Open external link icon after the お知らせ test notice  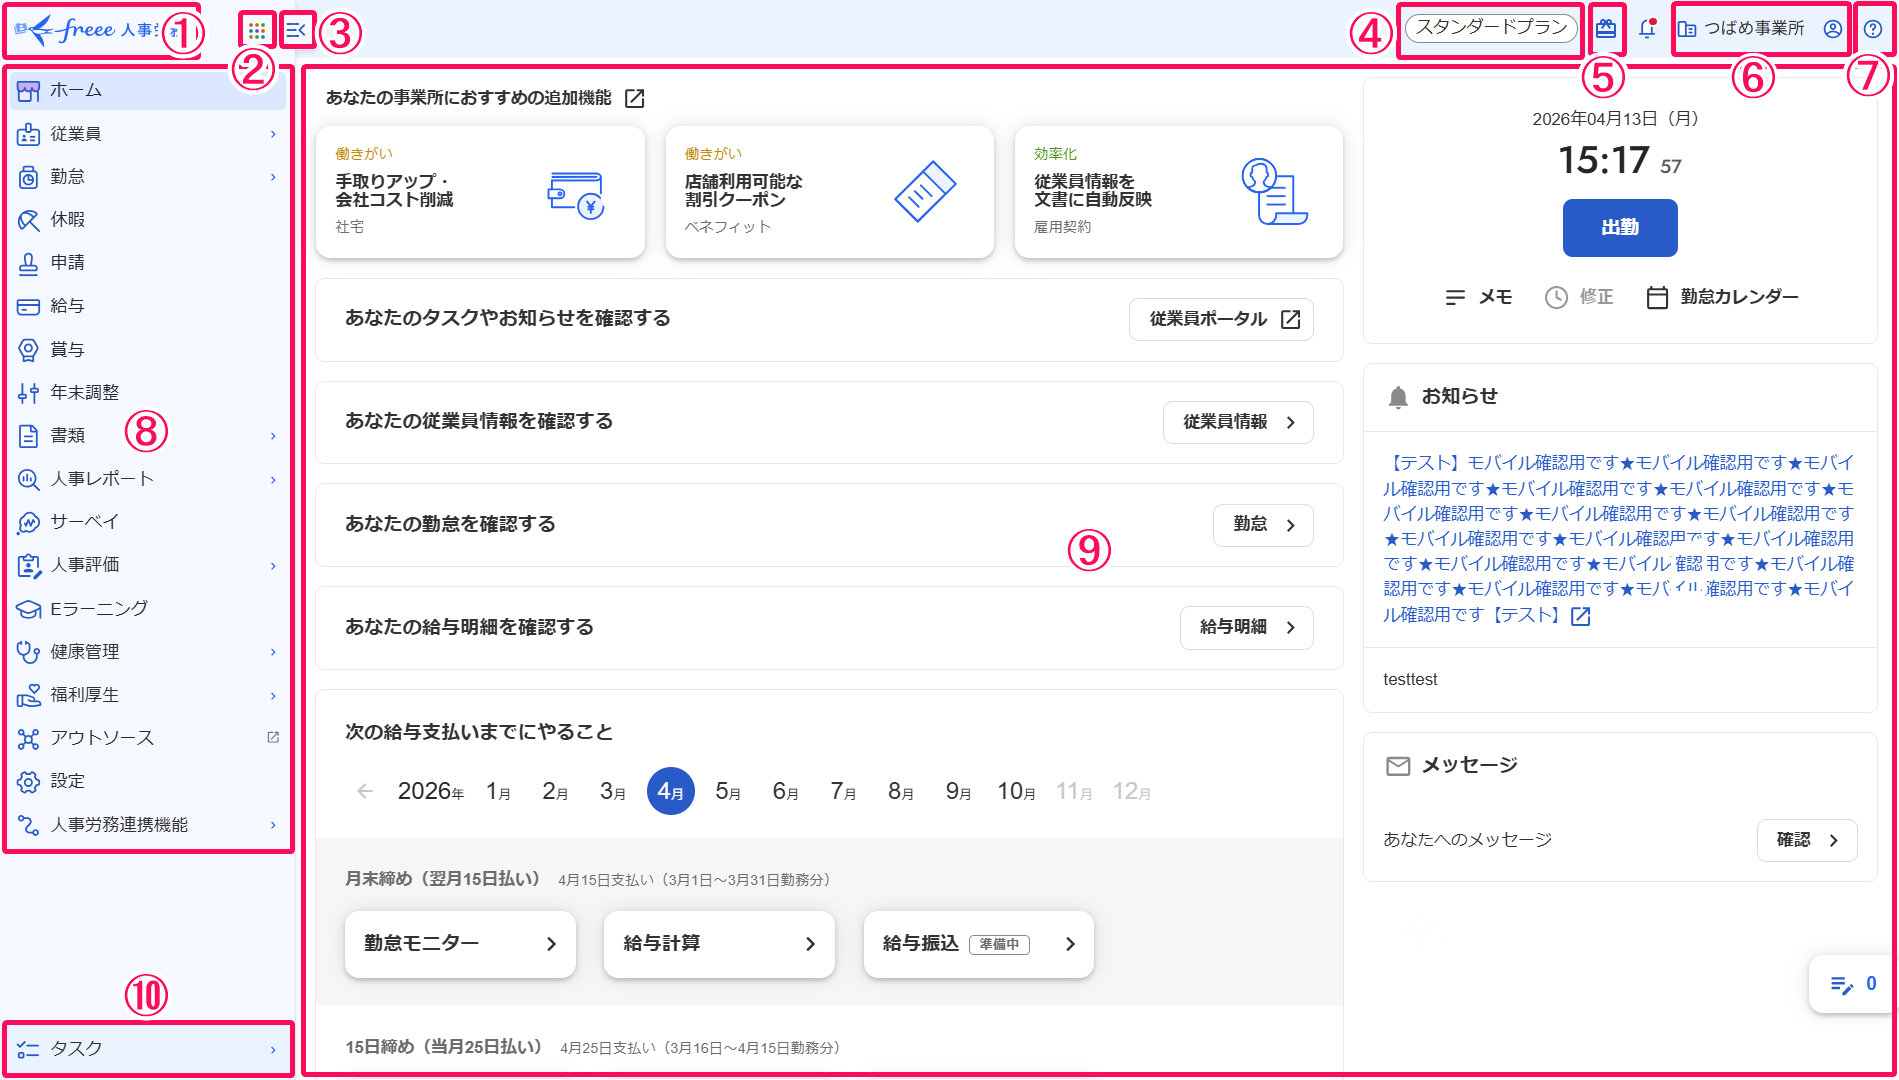tap(1581, 616)
